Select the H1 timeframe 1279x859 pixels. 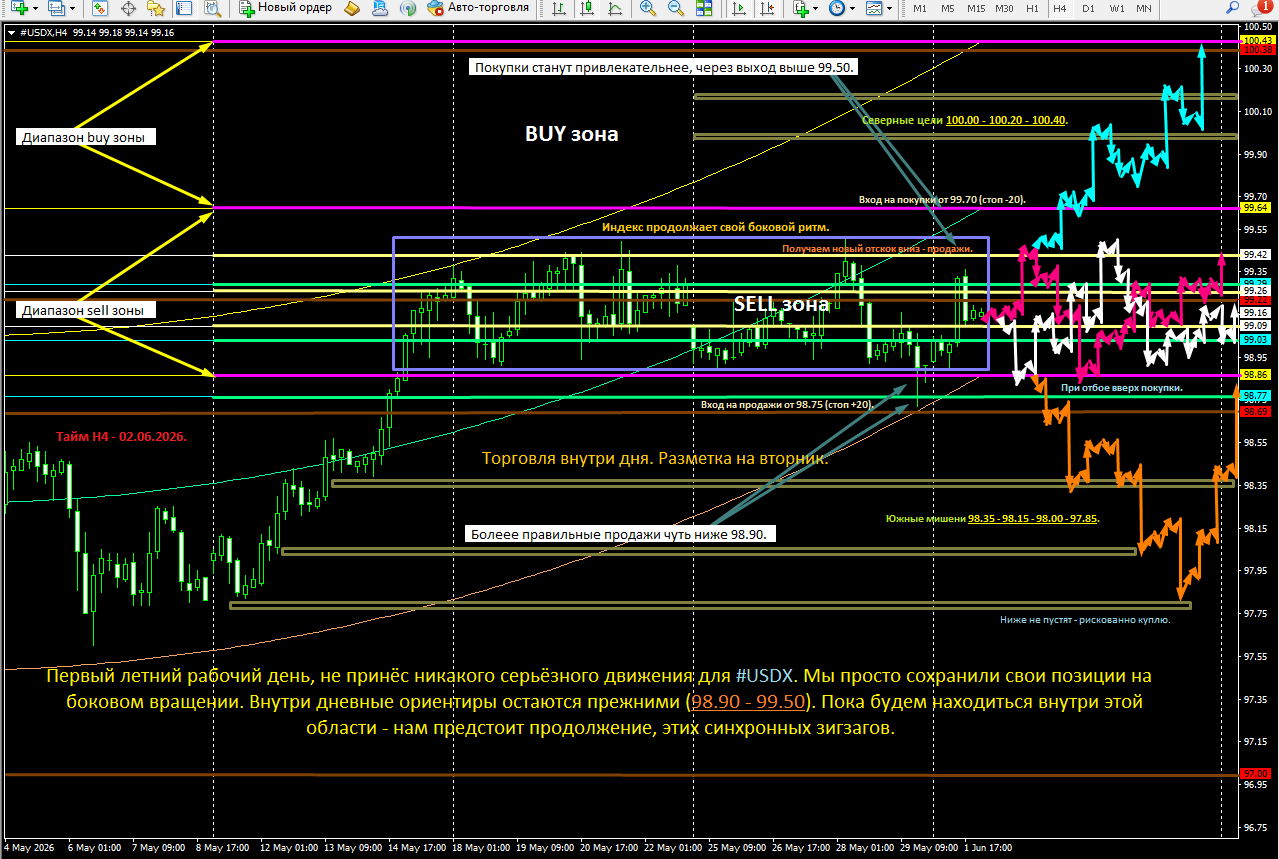(1032, 8)
